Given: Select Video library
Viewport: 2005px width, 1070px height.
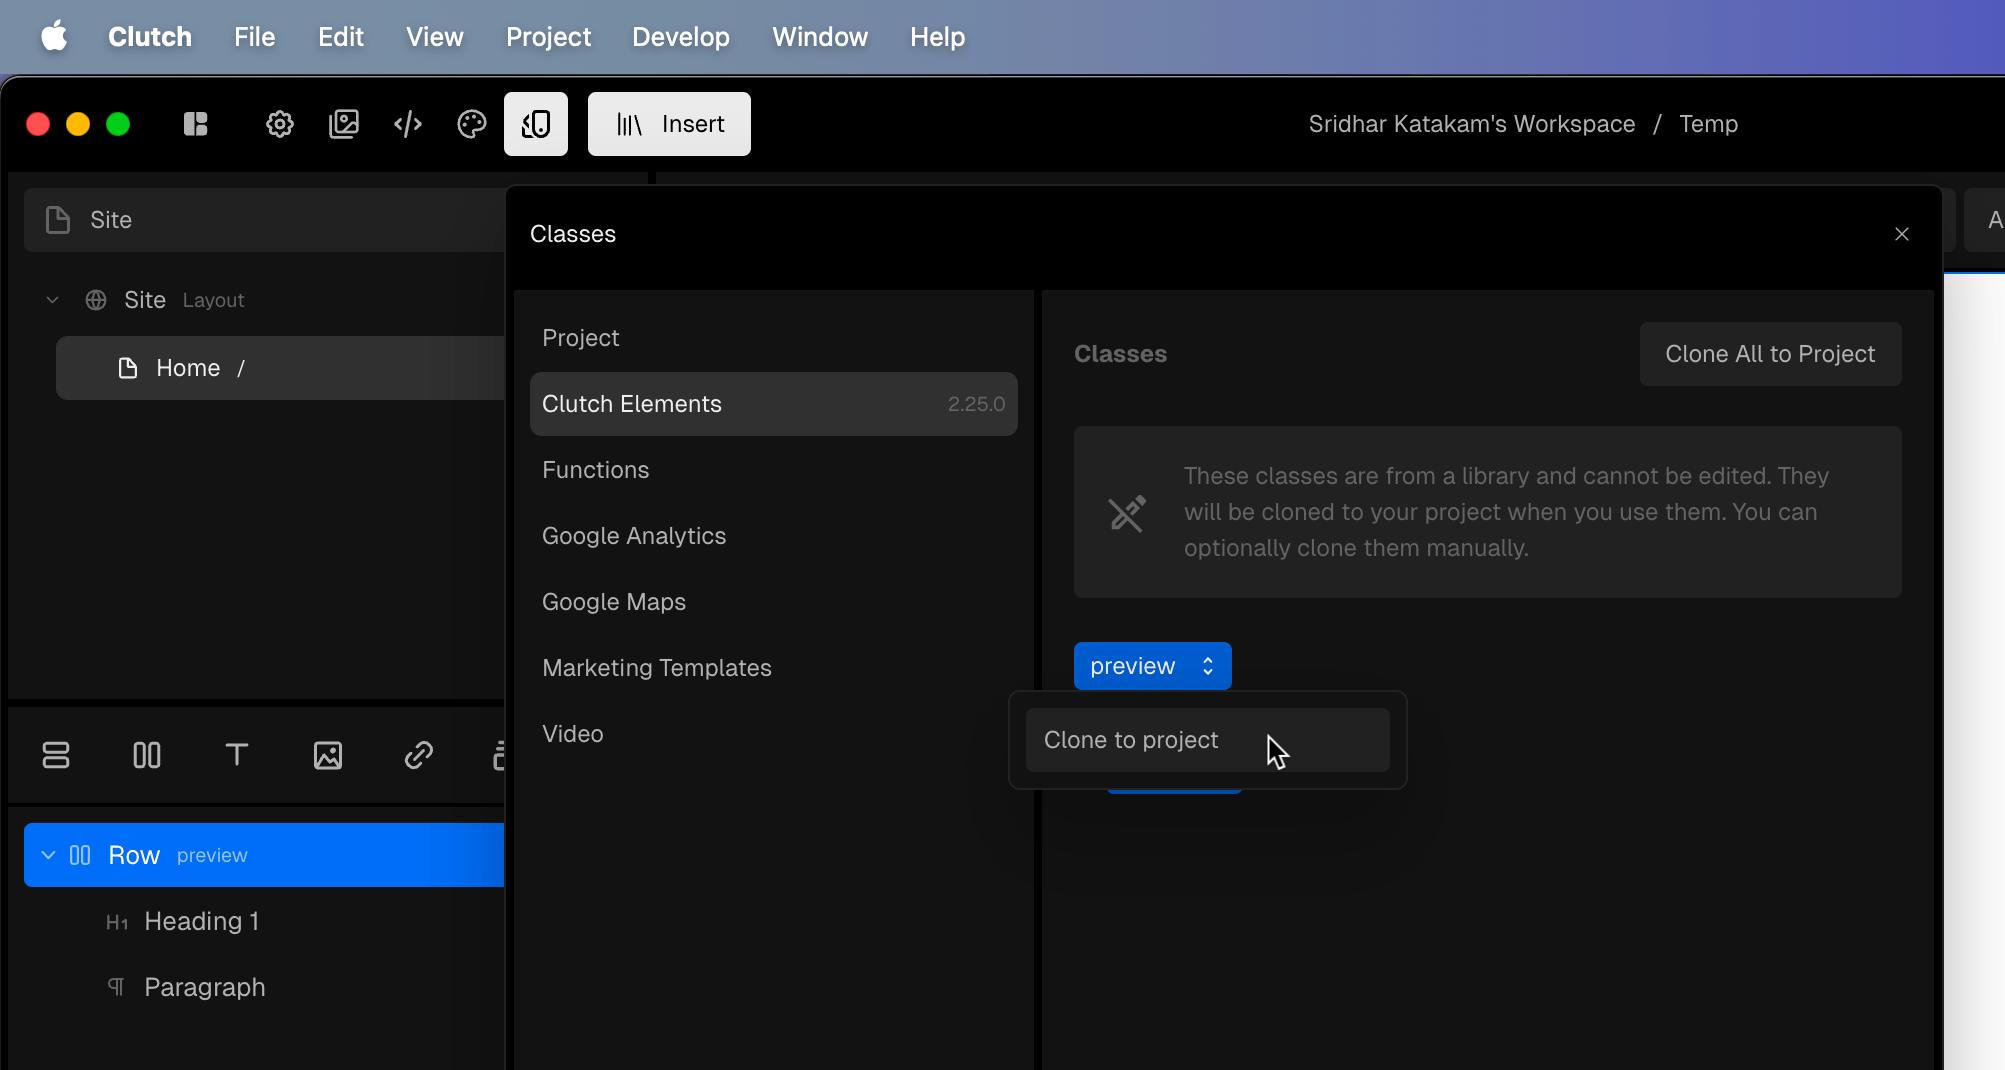Looking at the screenshot, I should point(774,734).
